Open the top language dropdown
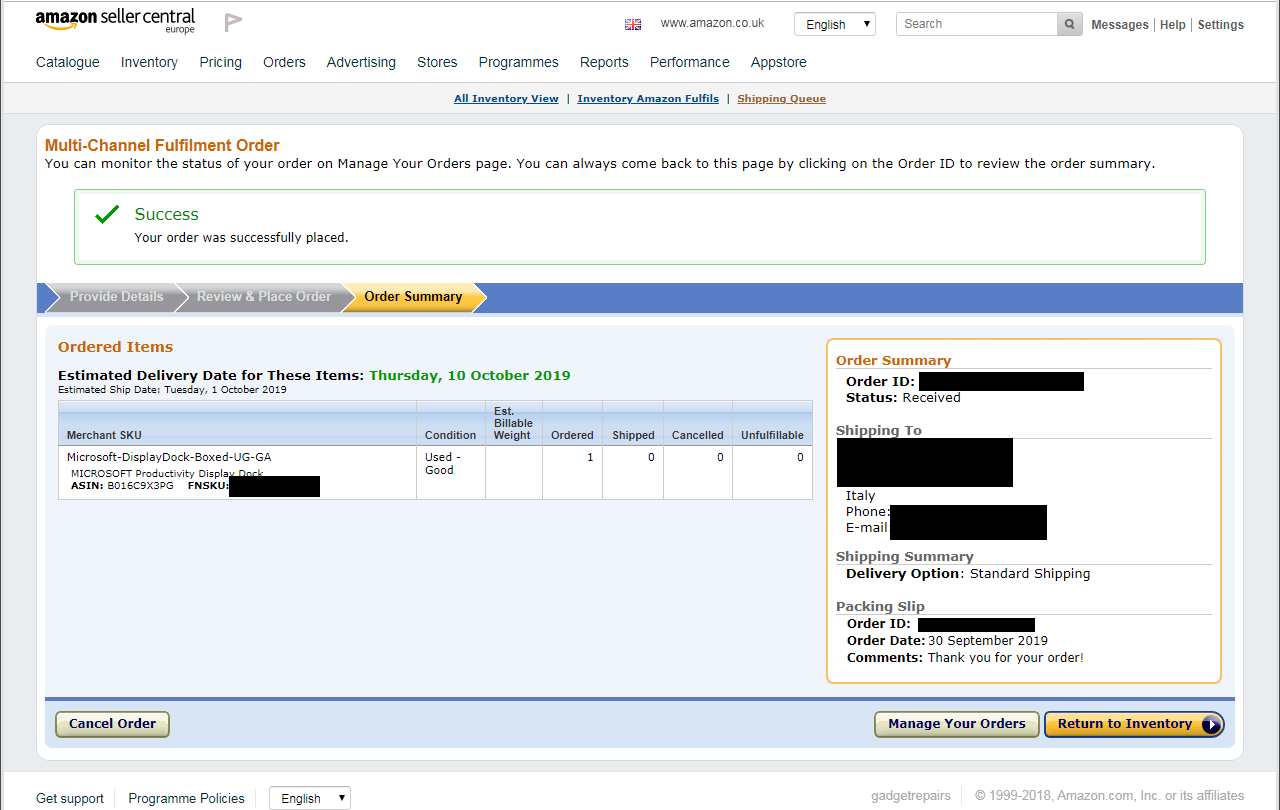Viewport: 1280px width, 810px height. (835, 24)
